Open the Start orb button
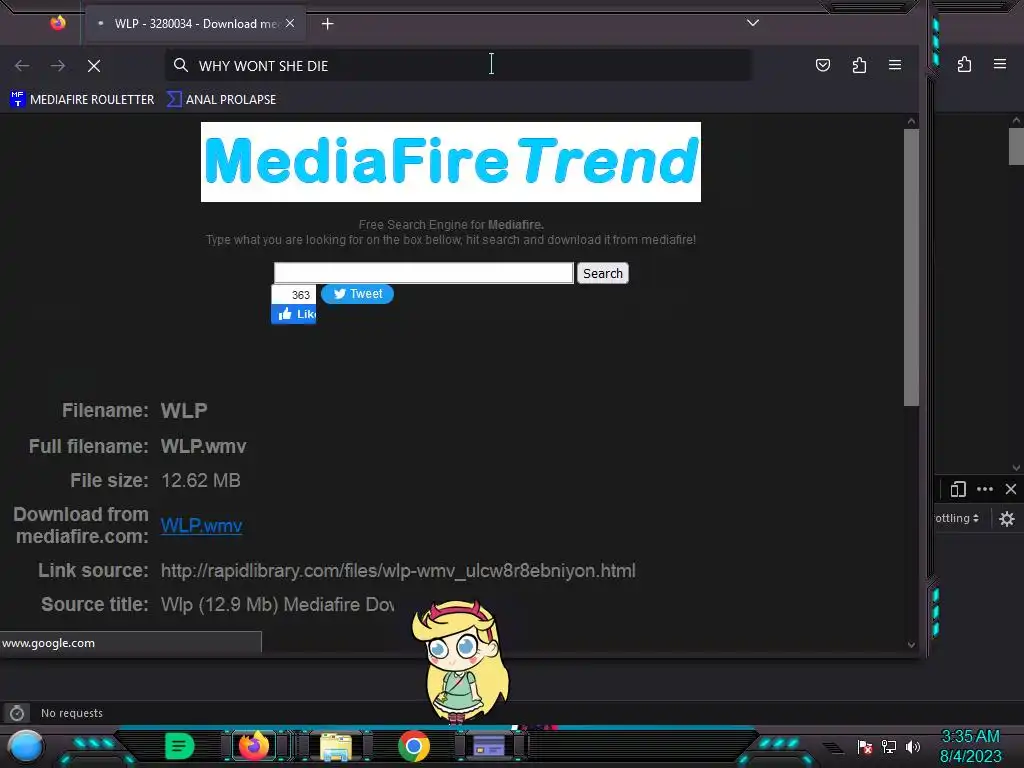 click(x=25, y=746)
